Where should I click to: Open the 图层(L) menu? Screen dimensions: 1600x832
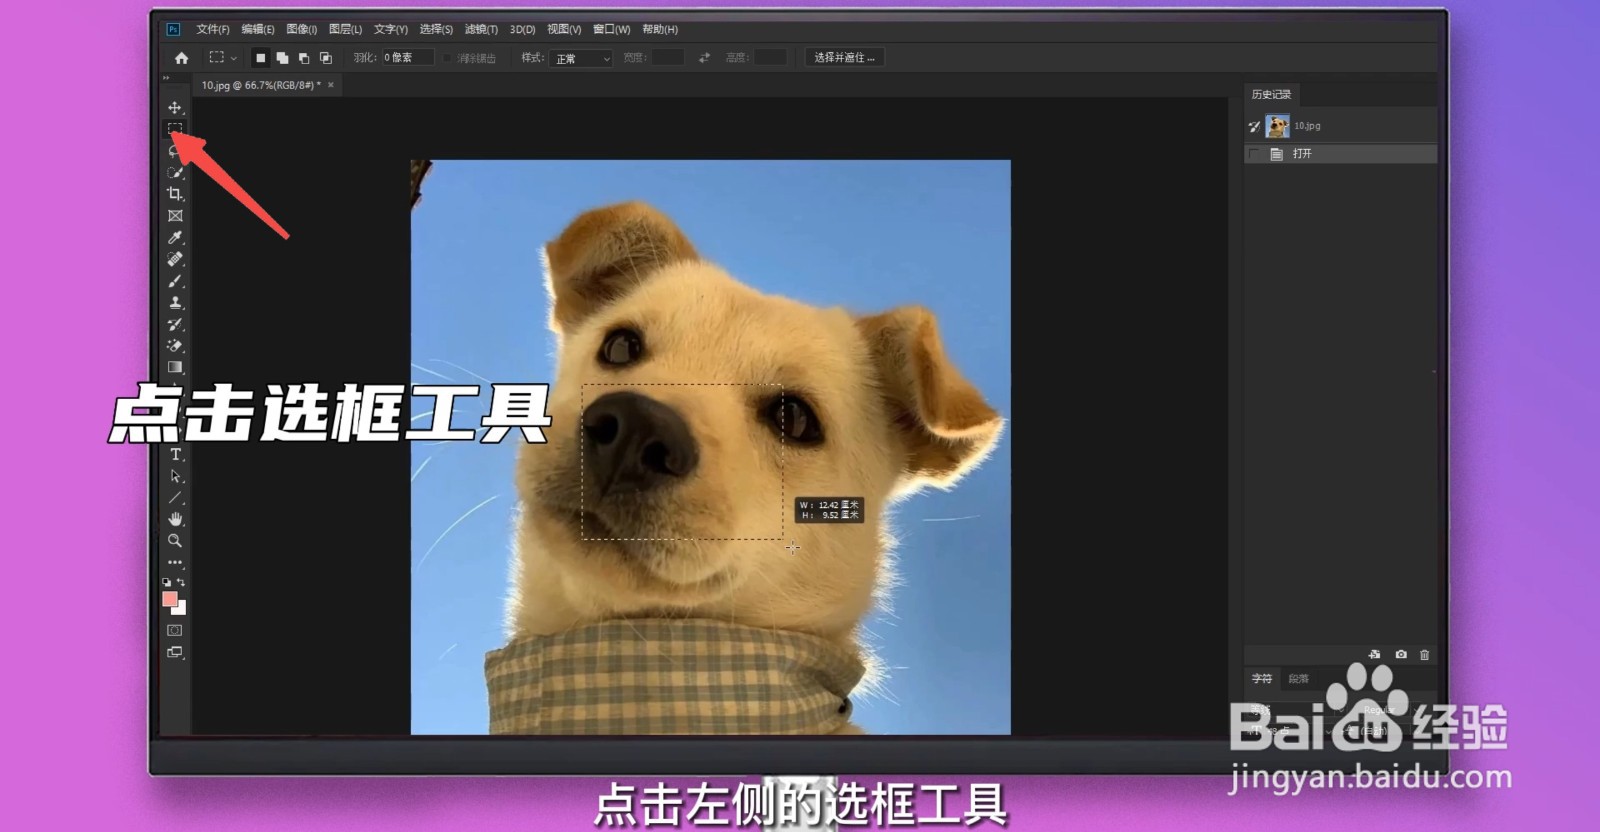pyautogui.click(x=346, y=30)
